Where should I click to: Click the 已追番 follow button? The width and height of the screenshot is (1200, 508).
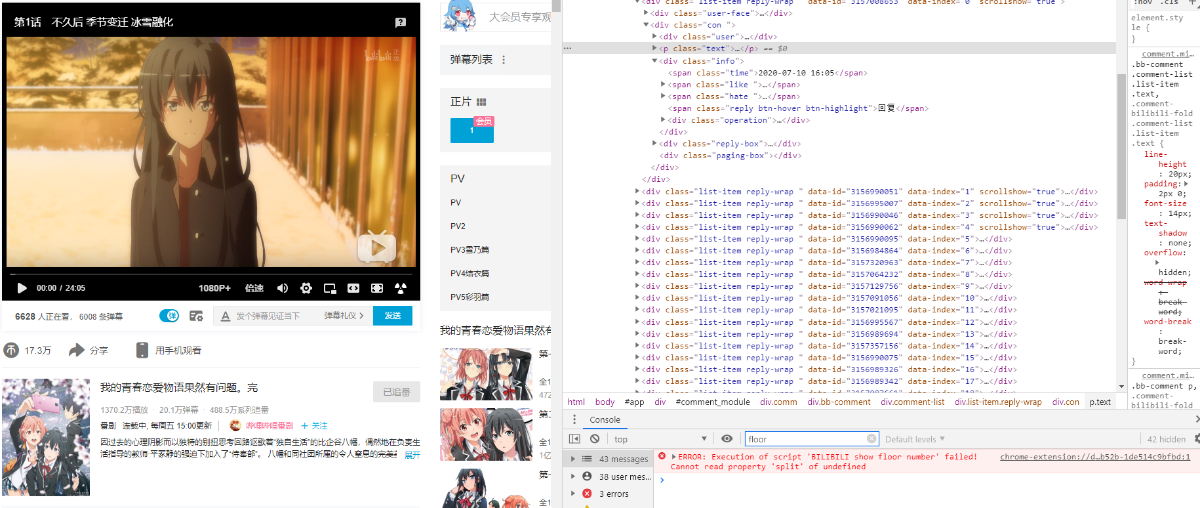[x=396, y=392]
